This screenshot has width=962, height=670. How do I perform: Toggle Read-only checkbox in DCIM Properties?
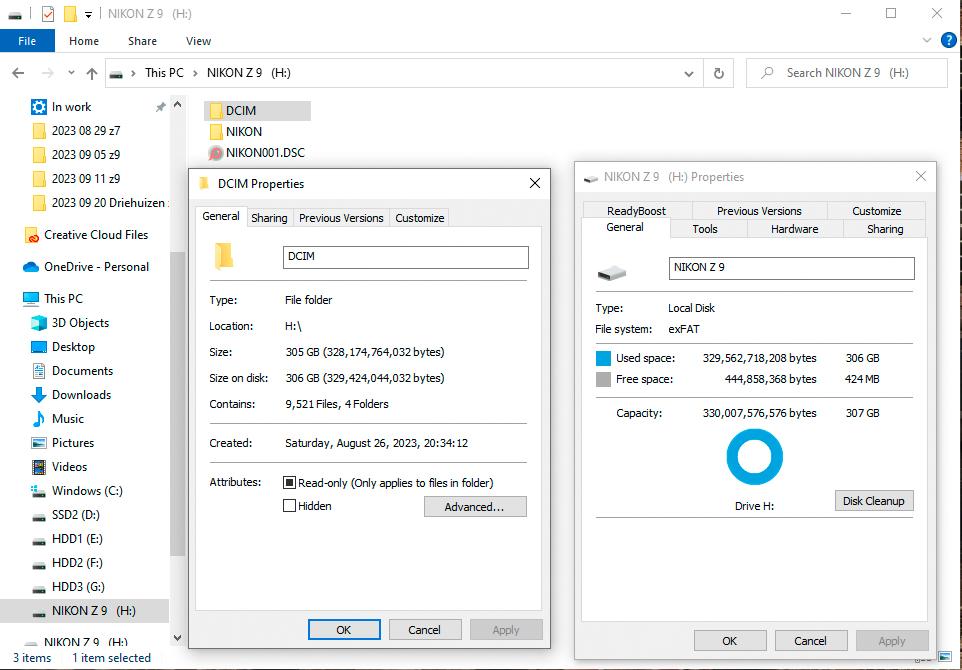[289, 483]
